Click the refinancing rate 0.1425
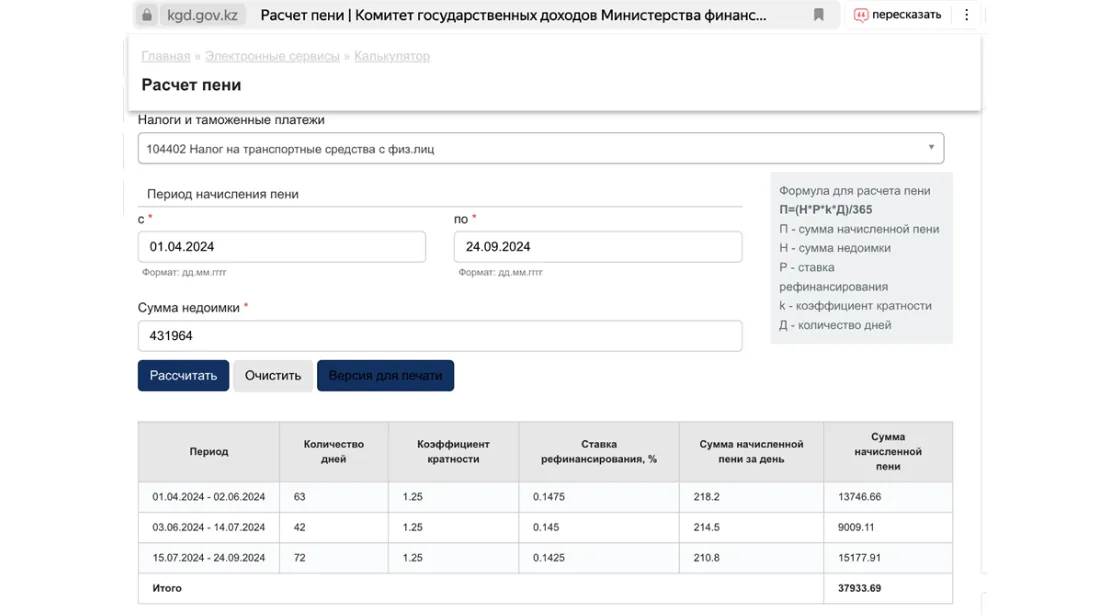This screenshot has height=615, width=1110. (x=549, y=558)
